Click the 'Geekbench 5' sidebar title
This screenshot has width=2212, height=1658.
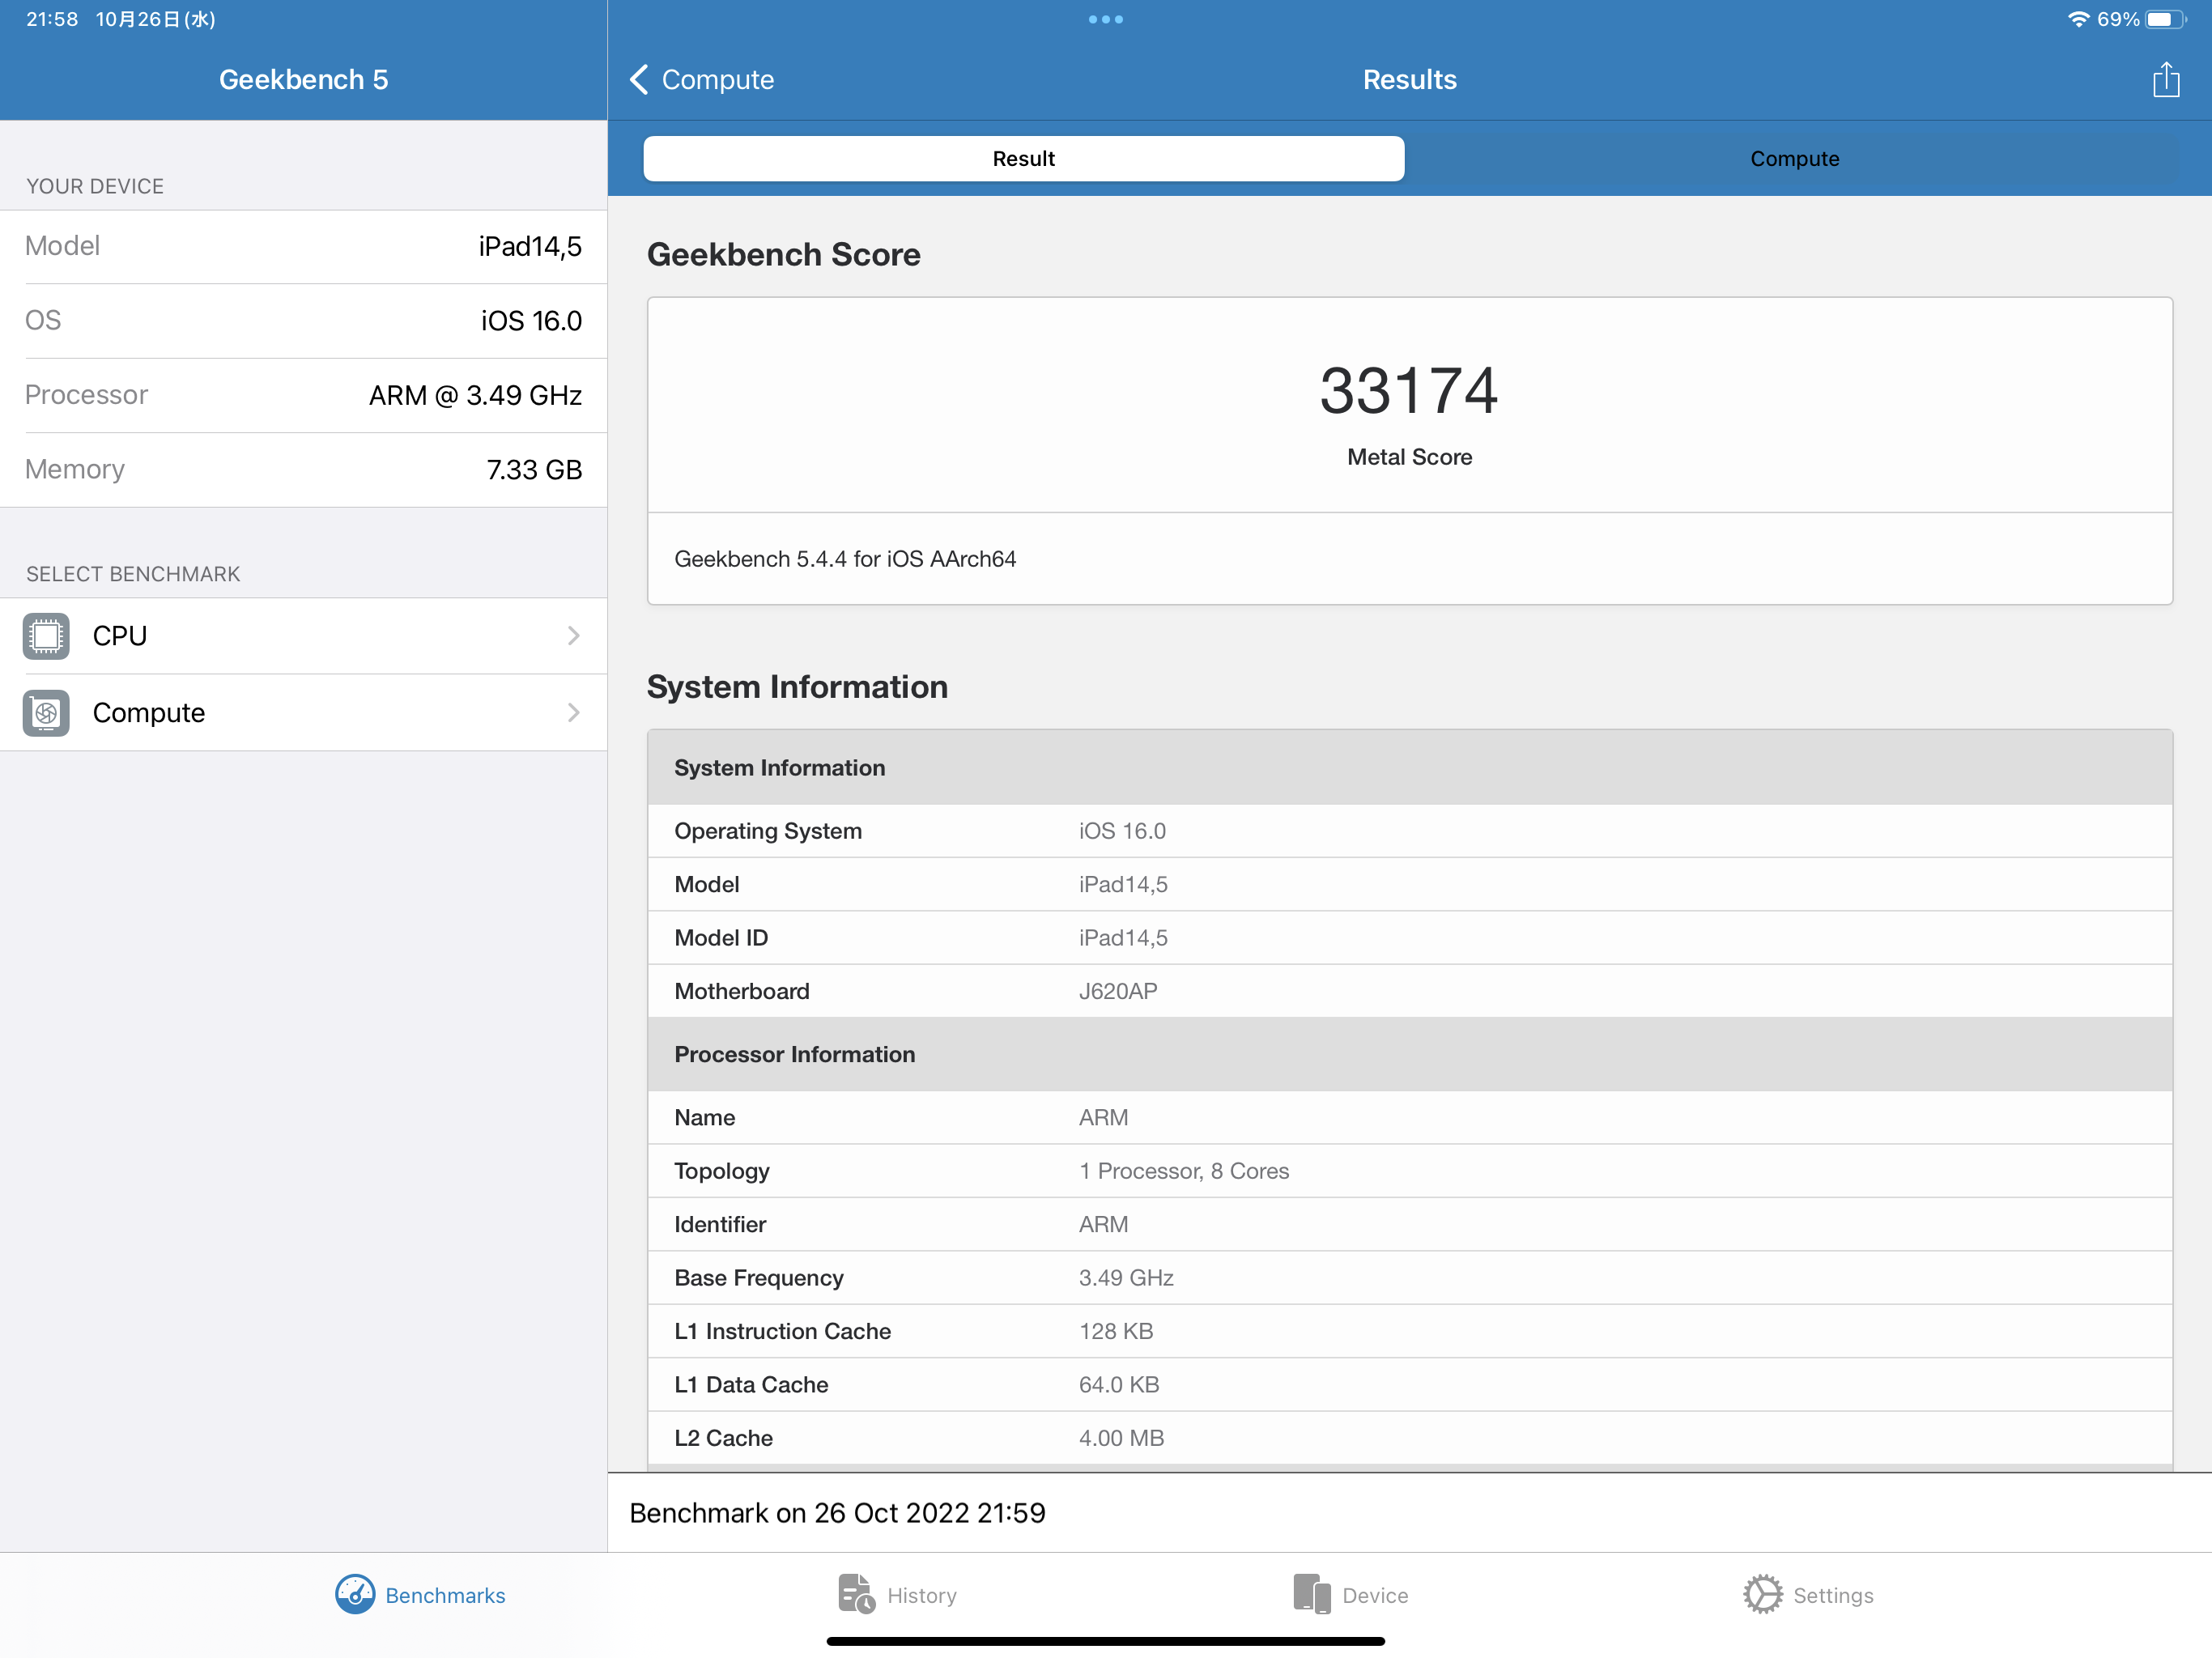click(303, 79)
